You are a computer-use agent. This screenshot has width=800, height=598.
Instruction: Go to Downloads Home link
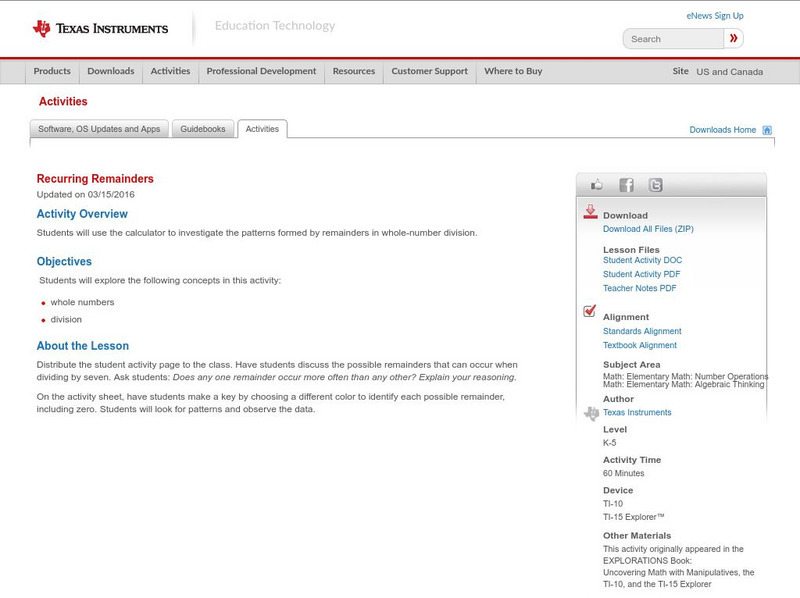[722, 130]
